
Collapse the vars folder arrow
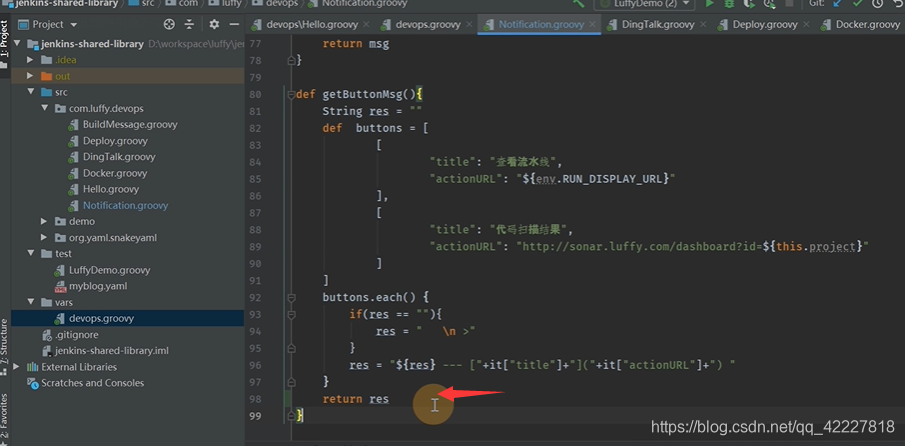click(30, 302)
